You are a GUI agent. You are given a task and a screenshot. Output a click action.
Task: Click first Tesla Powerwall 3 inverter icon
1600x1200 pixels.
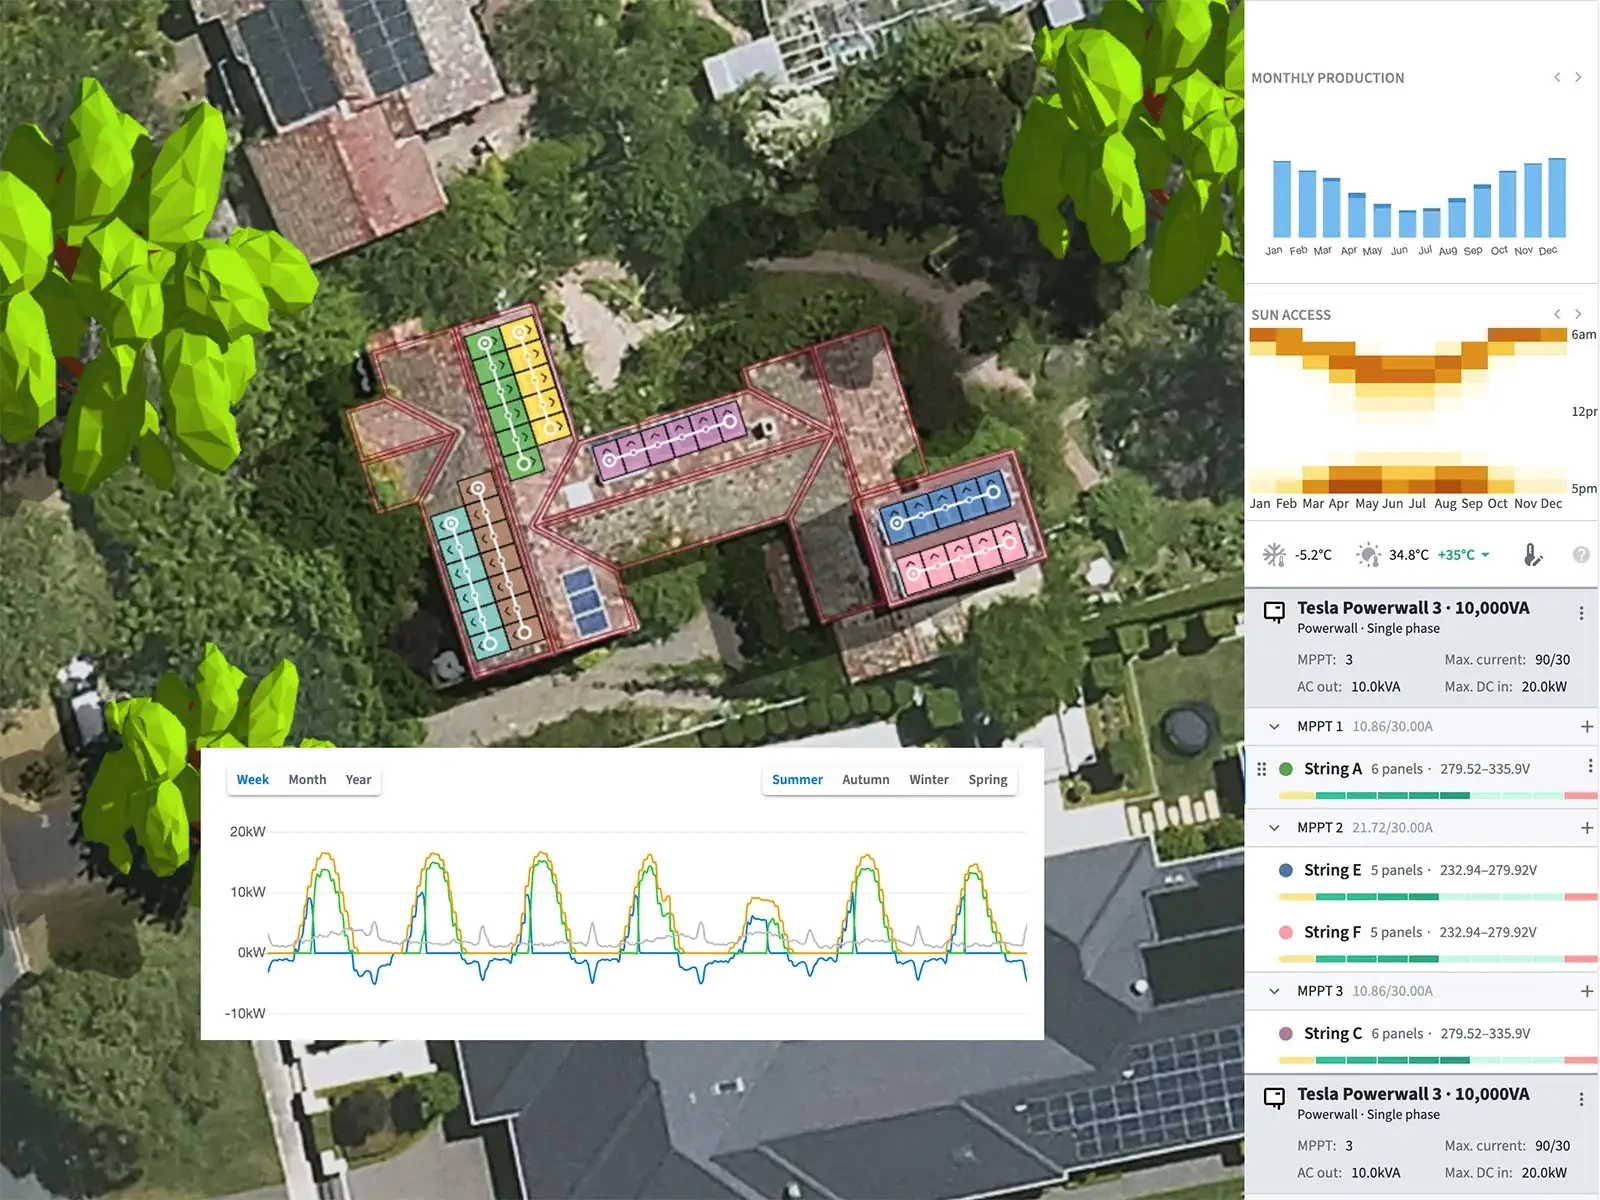point(1274,611)
